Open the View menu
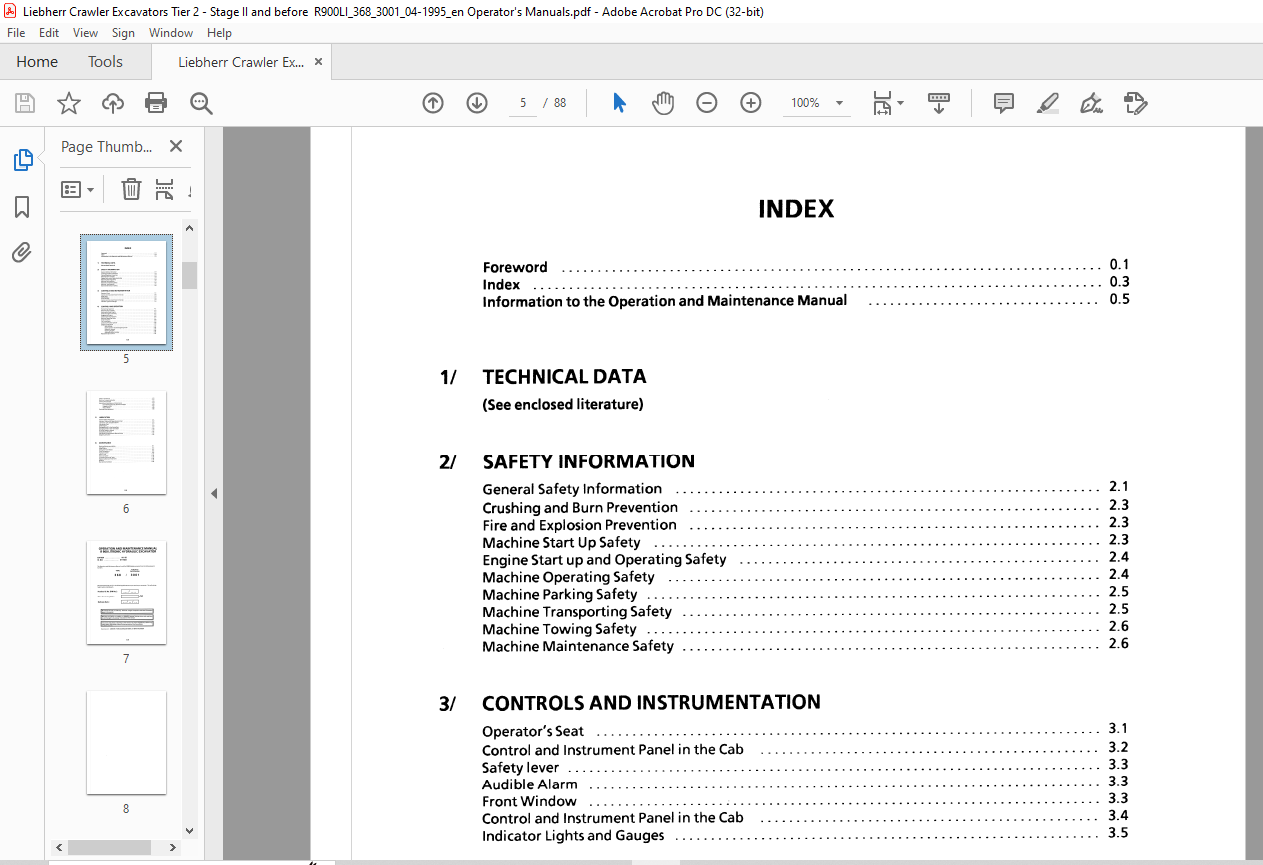This screenshot has width=1263, height=865. pyautogui.click(x=86, y=33)
